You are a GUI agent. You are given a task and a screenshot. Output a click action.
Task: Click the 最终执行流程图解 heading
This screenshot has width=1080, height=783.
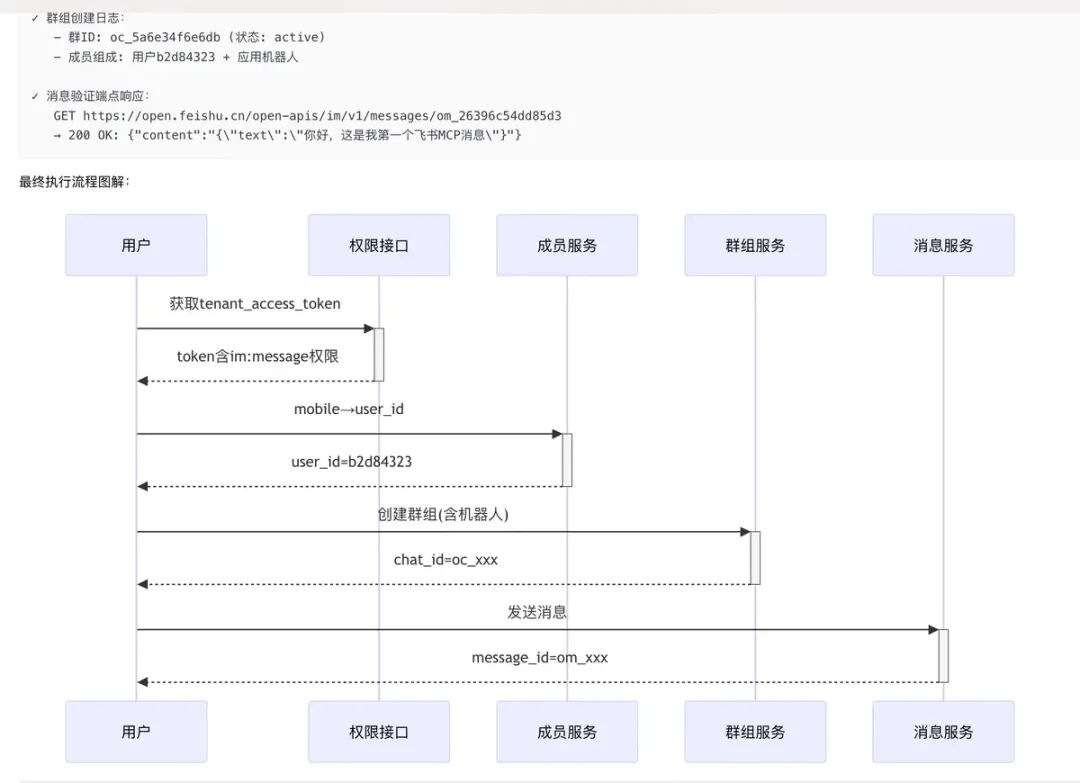pyautogui.click(x=74, y=182)
